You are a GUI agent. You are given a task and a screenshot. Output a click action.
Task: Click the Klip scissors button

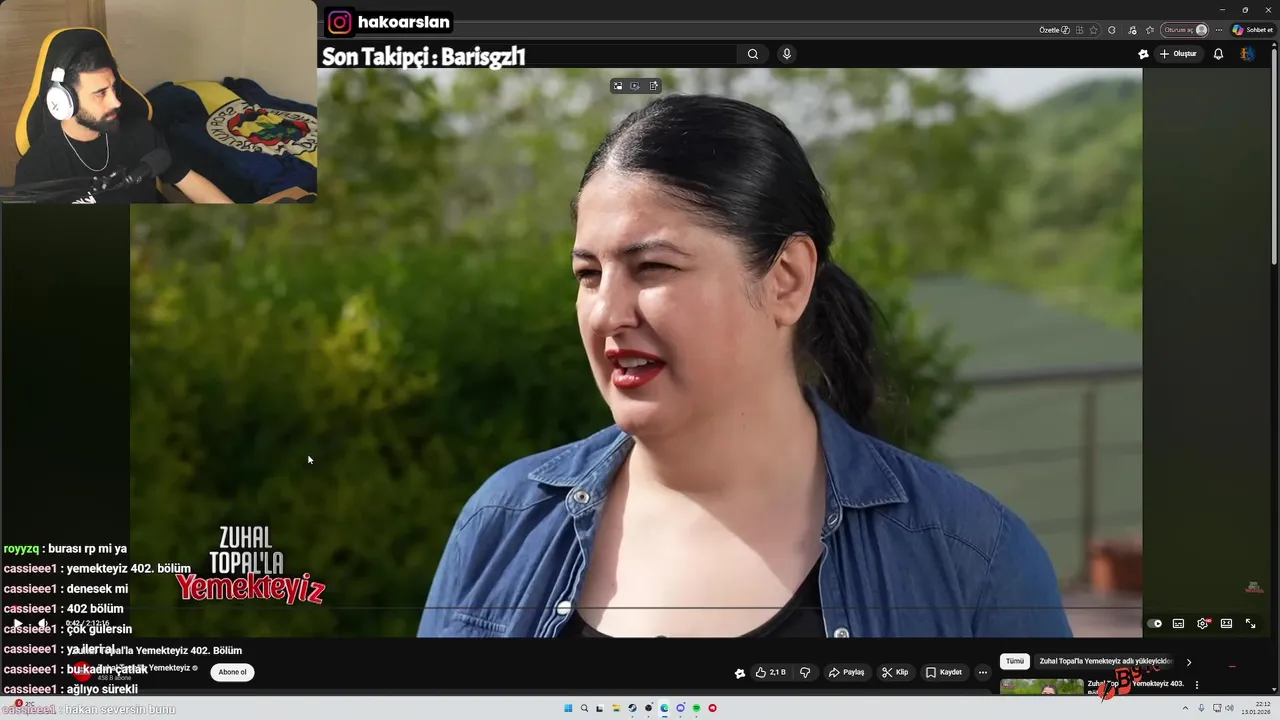tap(895, 673)
